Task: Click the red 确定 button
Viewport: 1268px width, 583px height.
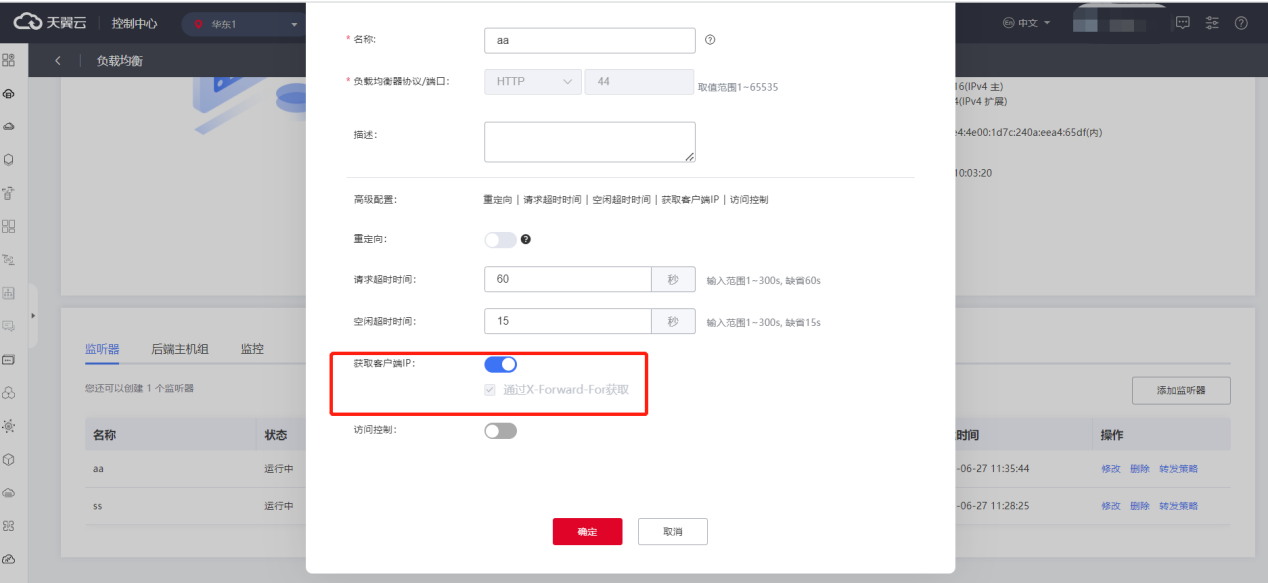Action: coord(587,532)
